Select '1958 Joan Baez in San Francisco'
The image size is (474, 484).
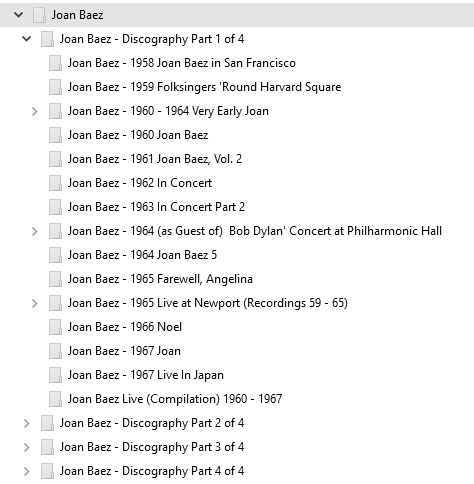[x=182, y=63]
